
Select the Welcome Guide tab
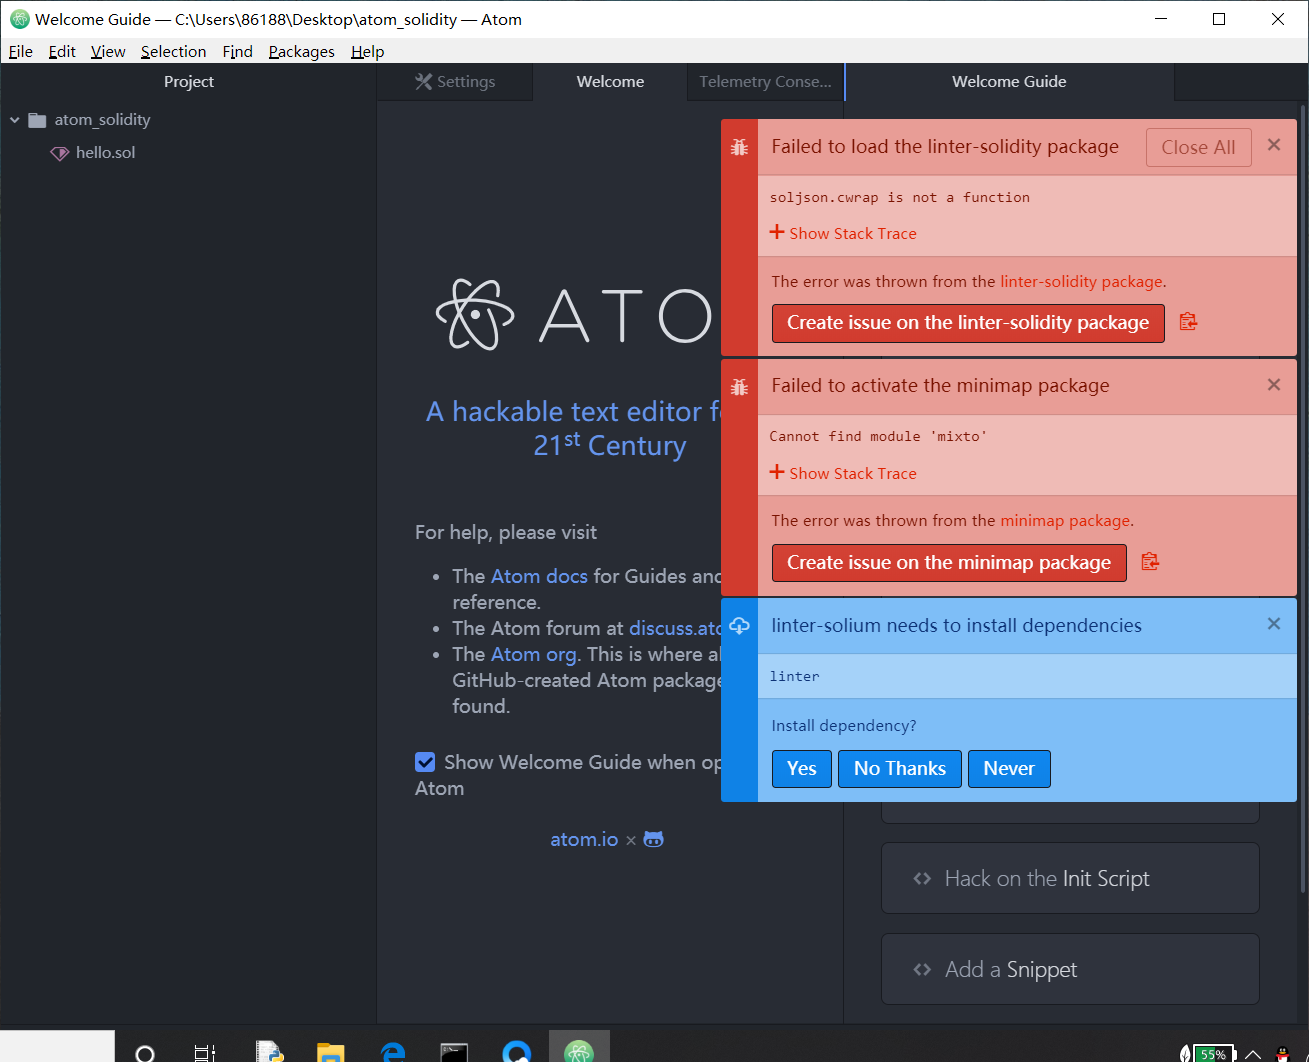pos(1009,82)
